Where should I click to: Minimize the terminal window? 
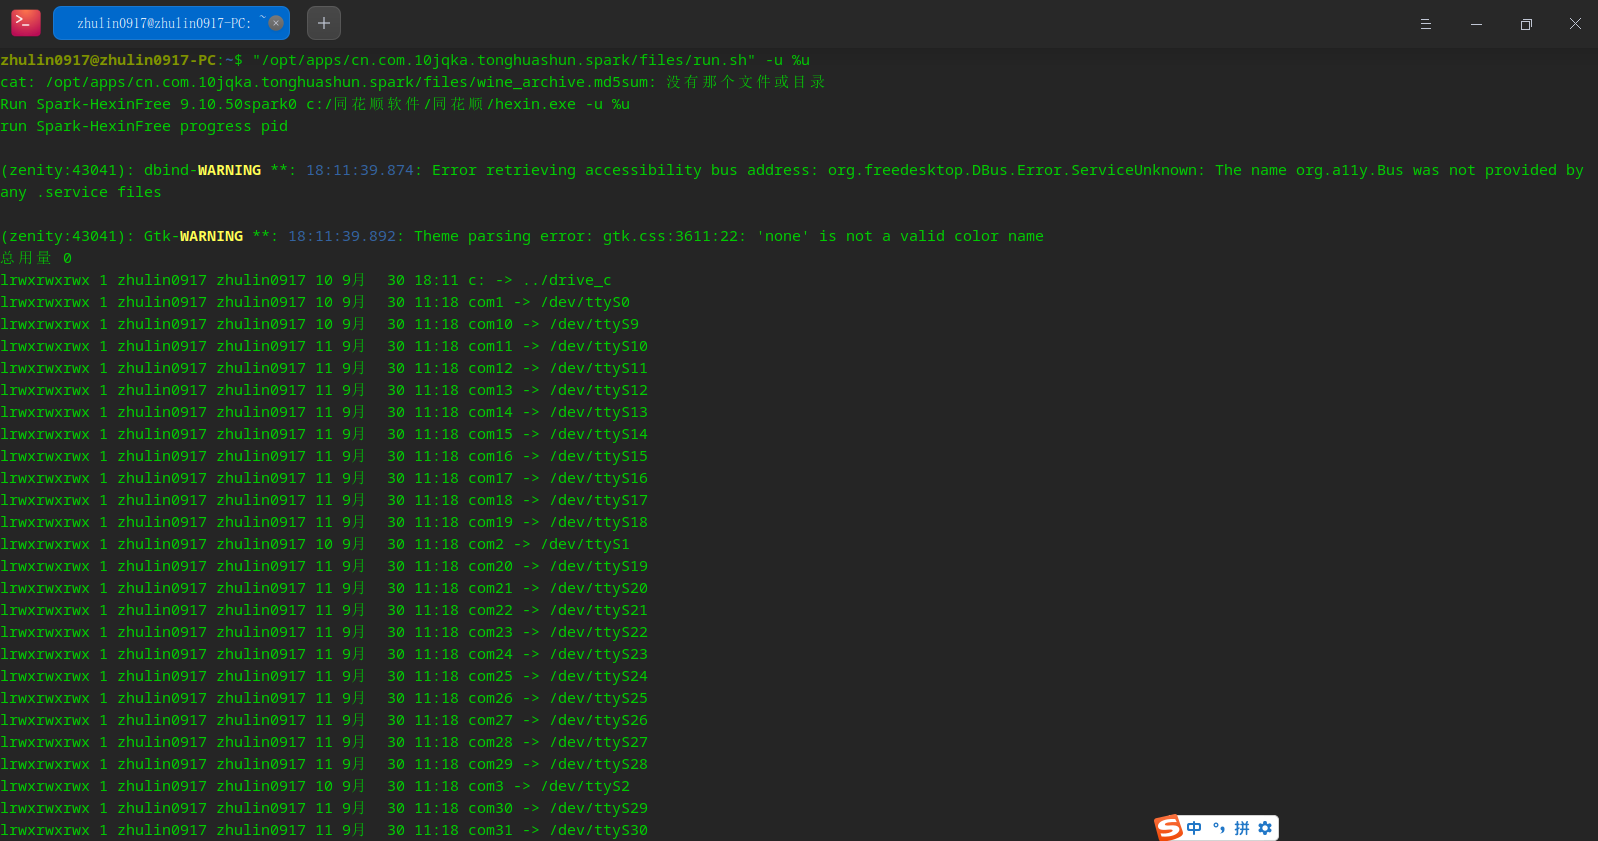(1476, 24)
